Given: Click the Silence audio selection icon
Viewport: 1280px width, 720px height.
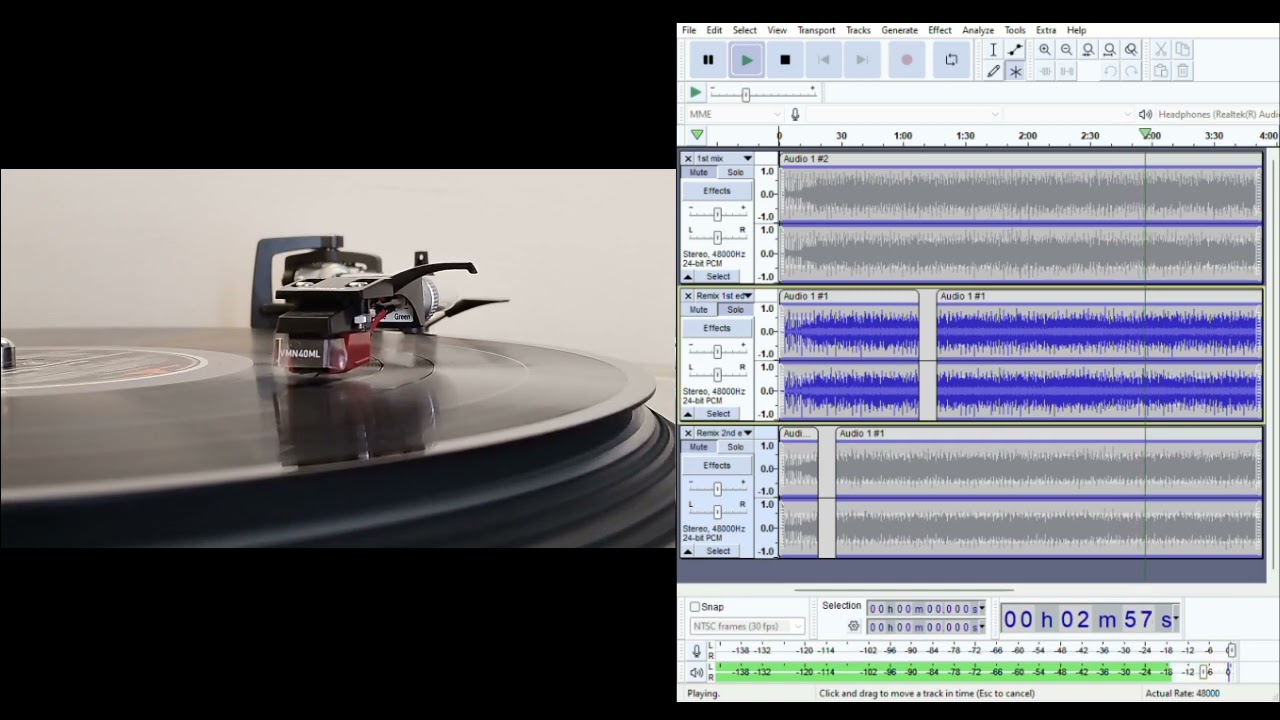Looking at the screenshot, I should tap(1067, 71).
